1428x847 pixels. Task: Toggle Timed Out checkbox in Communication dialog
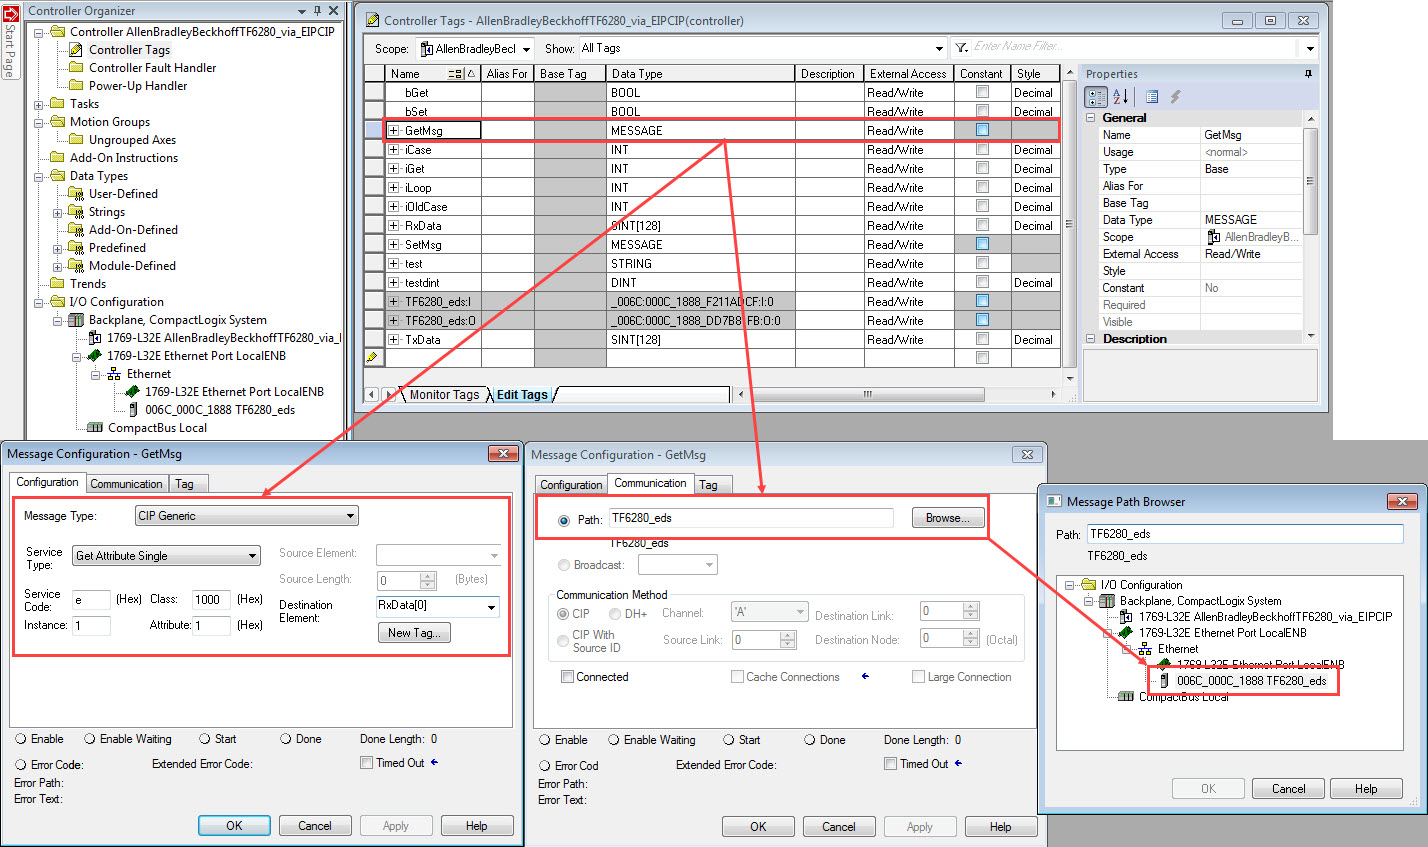[x=890, y=764]
